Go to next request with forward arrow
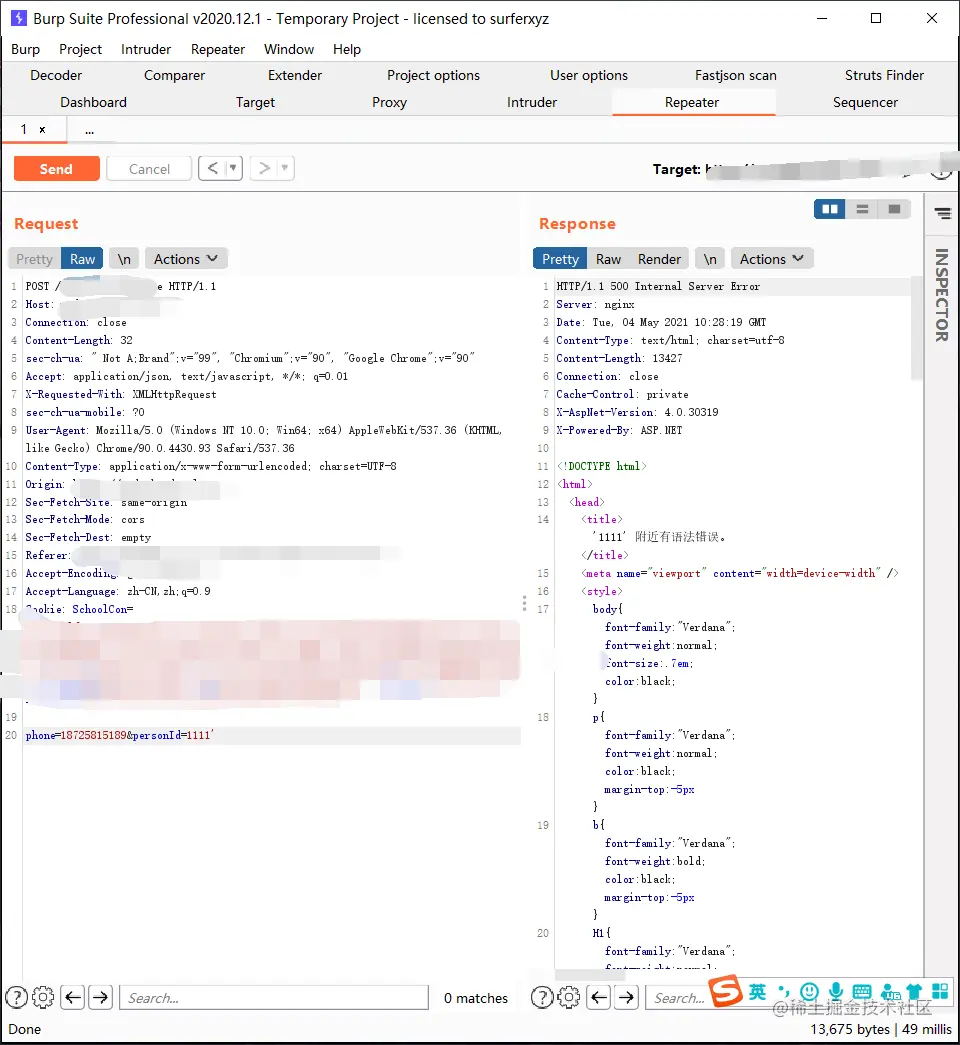Viewport: 960px width, 1045px height. click(264, 168)
